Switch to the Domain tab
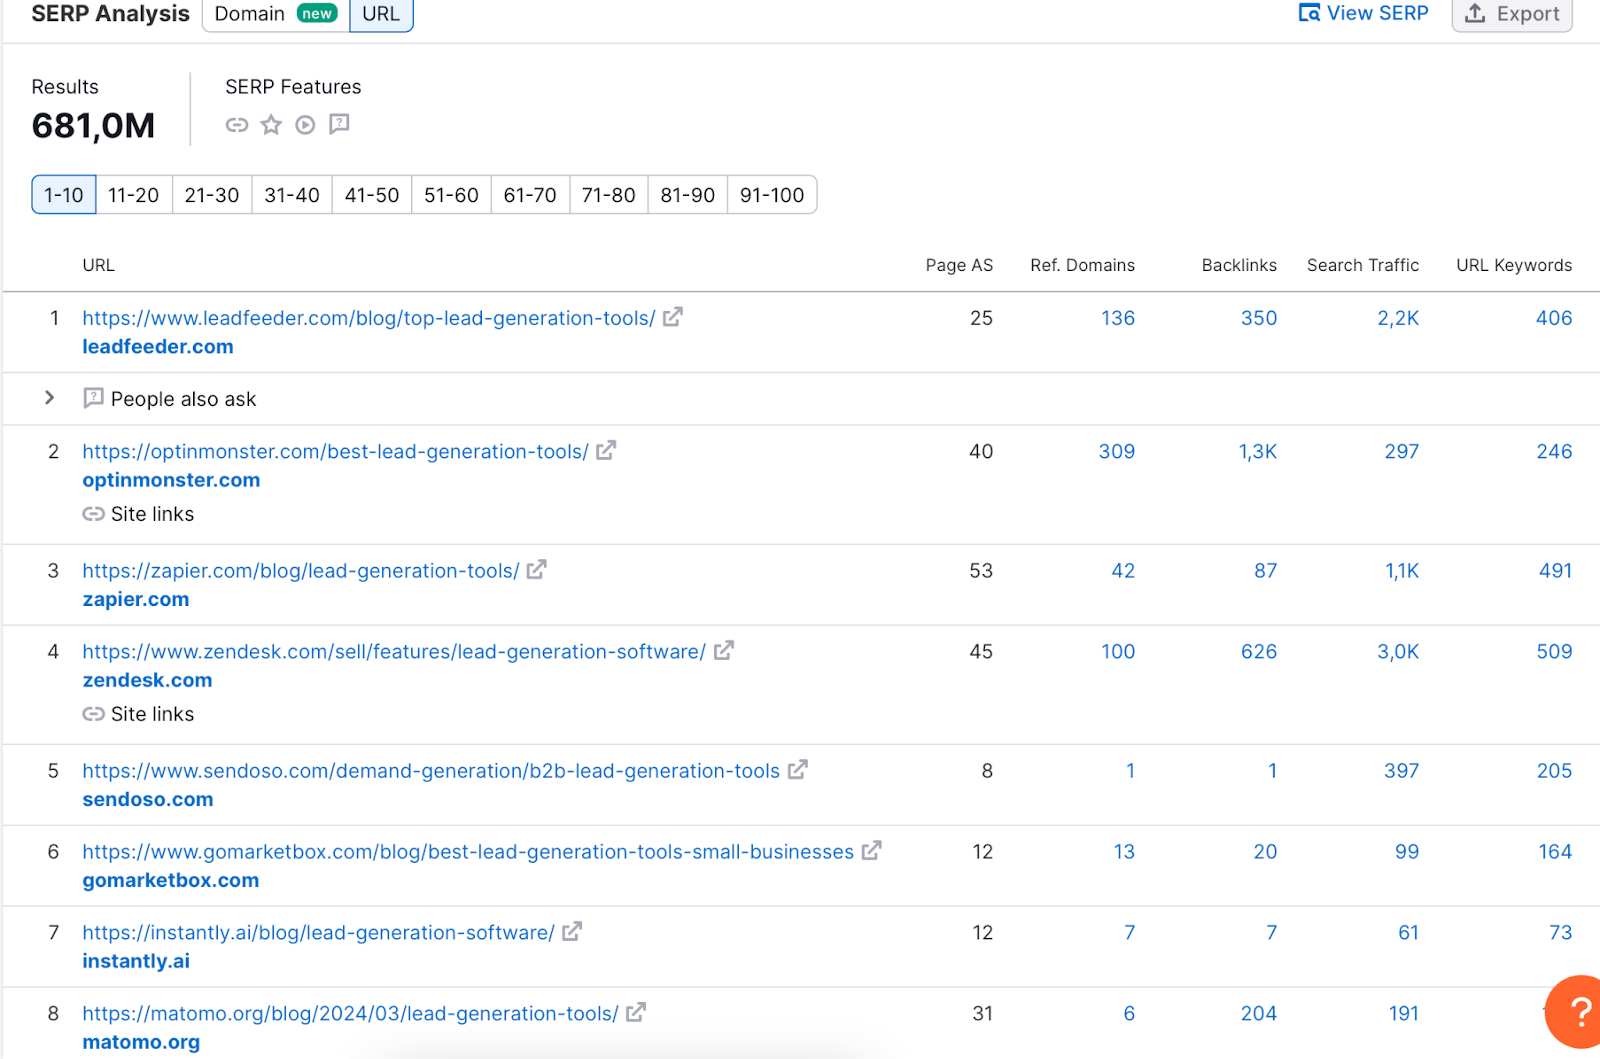Viewport: 1600px width, 1059px height. (276, 14)
